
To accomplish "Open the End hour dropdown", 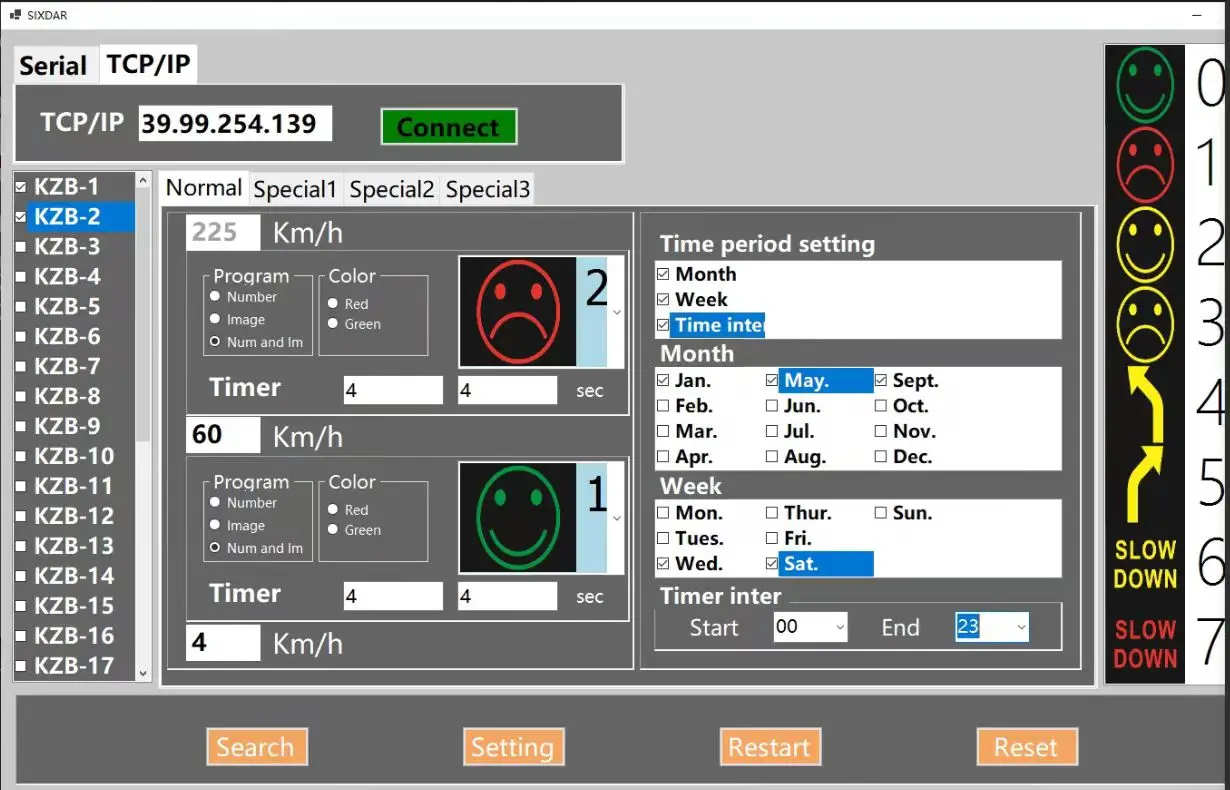I will 1021,628.
